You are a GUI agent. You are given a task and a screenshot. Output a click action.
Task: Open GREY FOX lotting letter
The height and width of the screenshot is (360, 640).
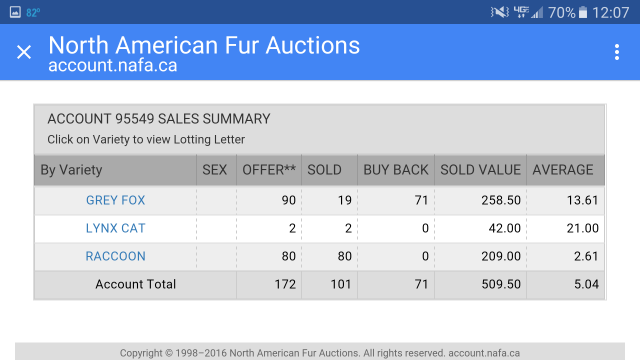[116, 200]
